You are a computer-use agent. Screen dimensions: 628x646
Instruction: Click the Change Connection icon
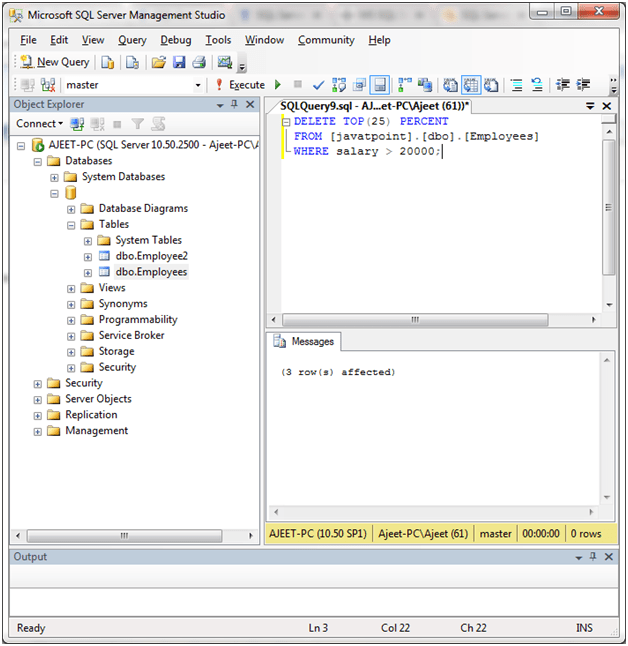48,85
